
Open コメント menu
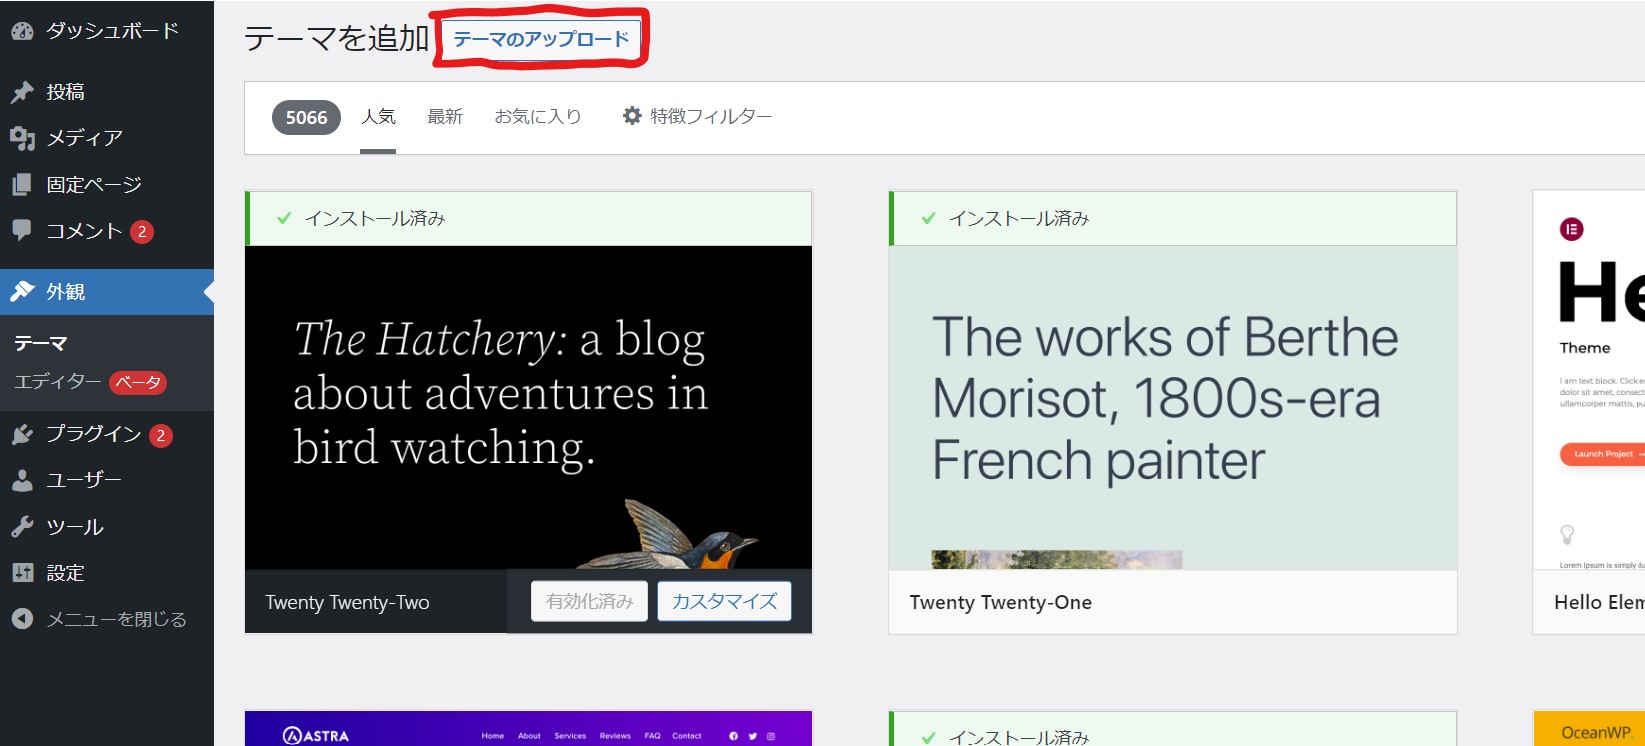[107, 231]
